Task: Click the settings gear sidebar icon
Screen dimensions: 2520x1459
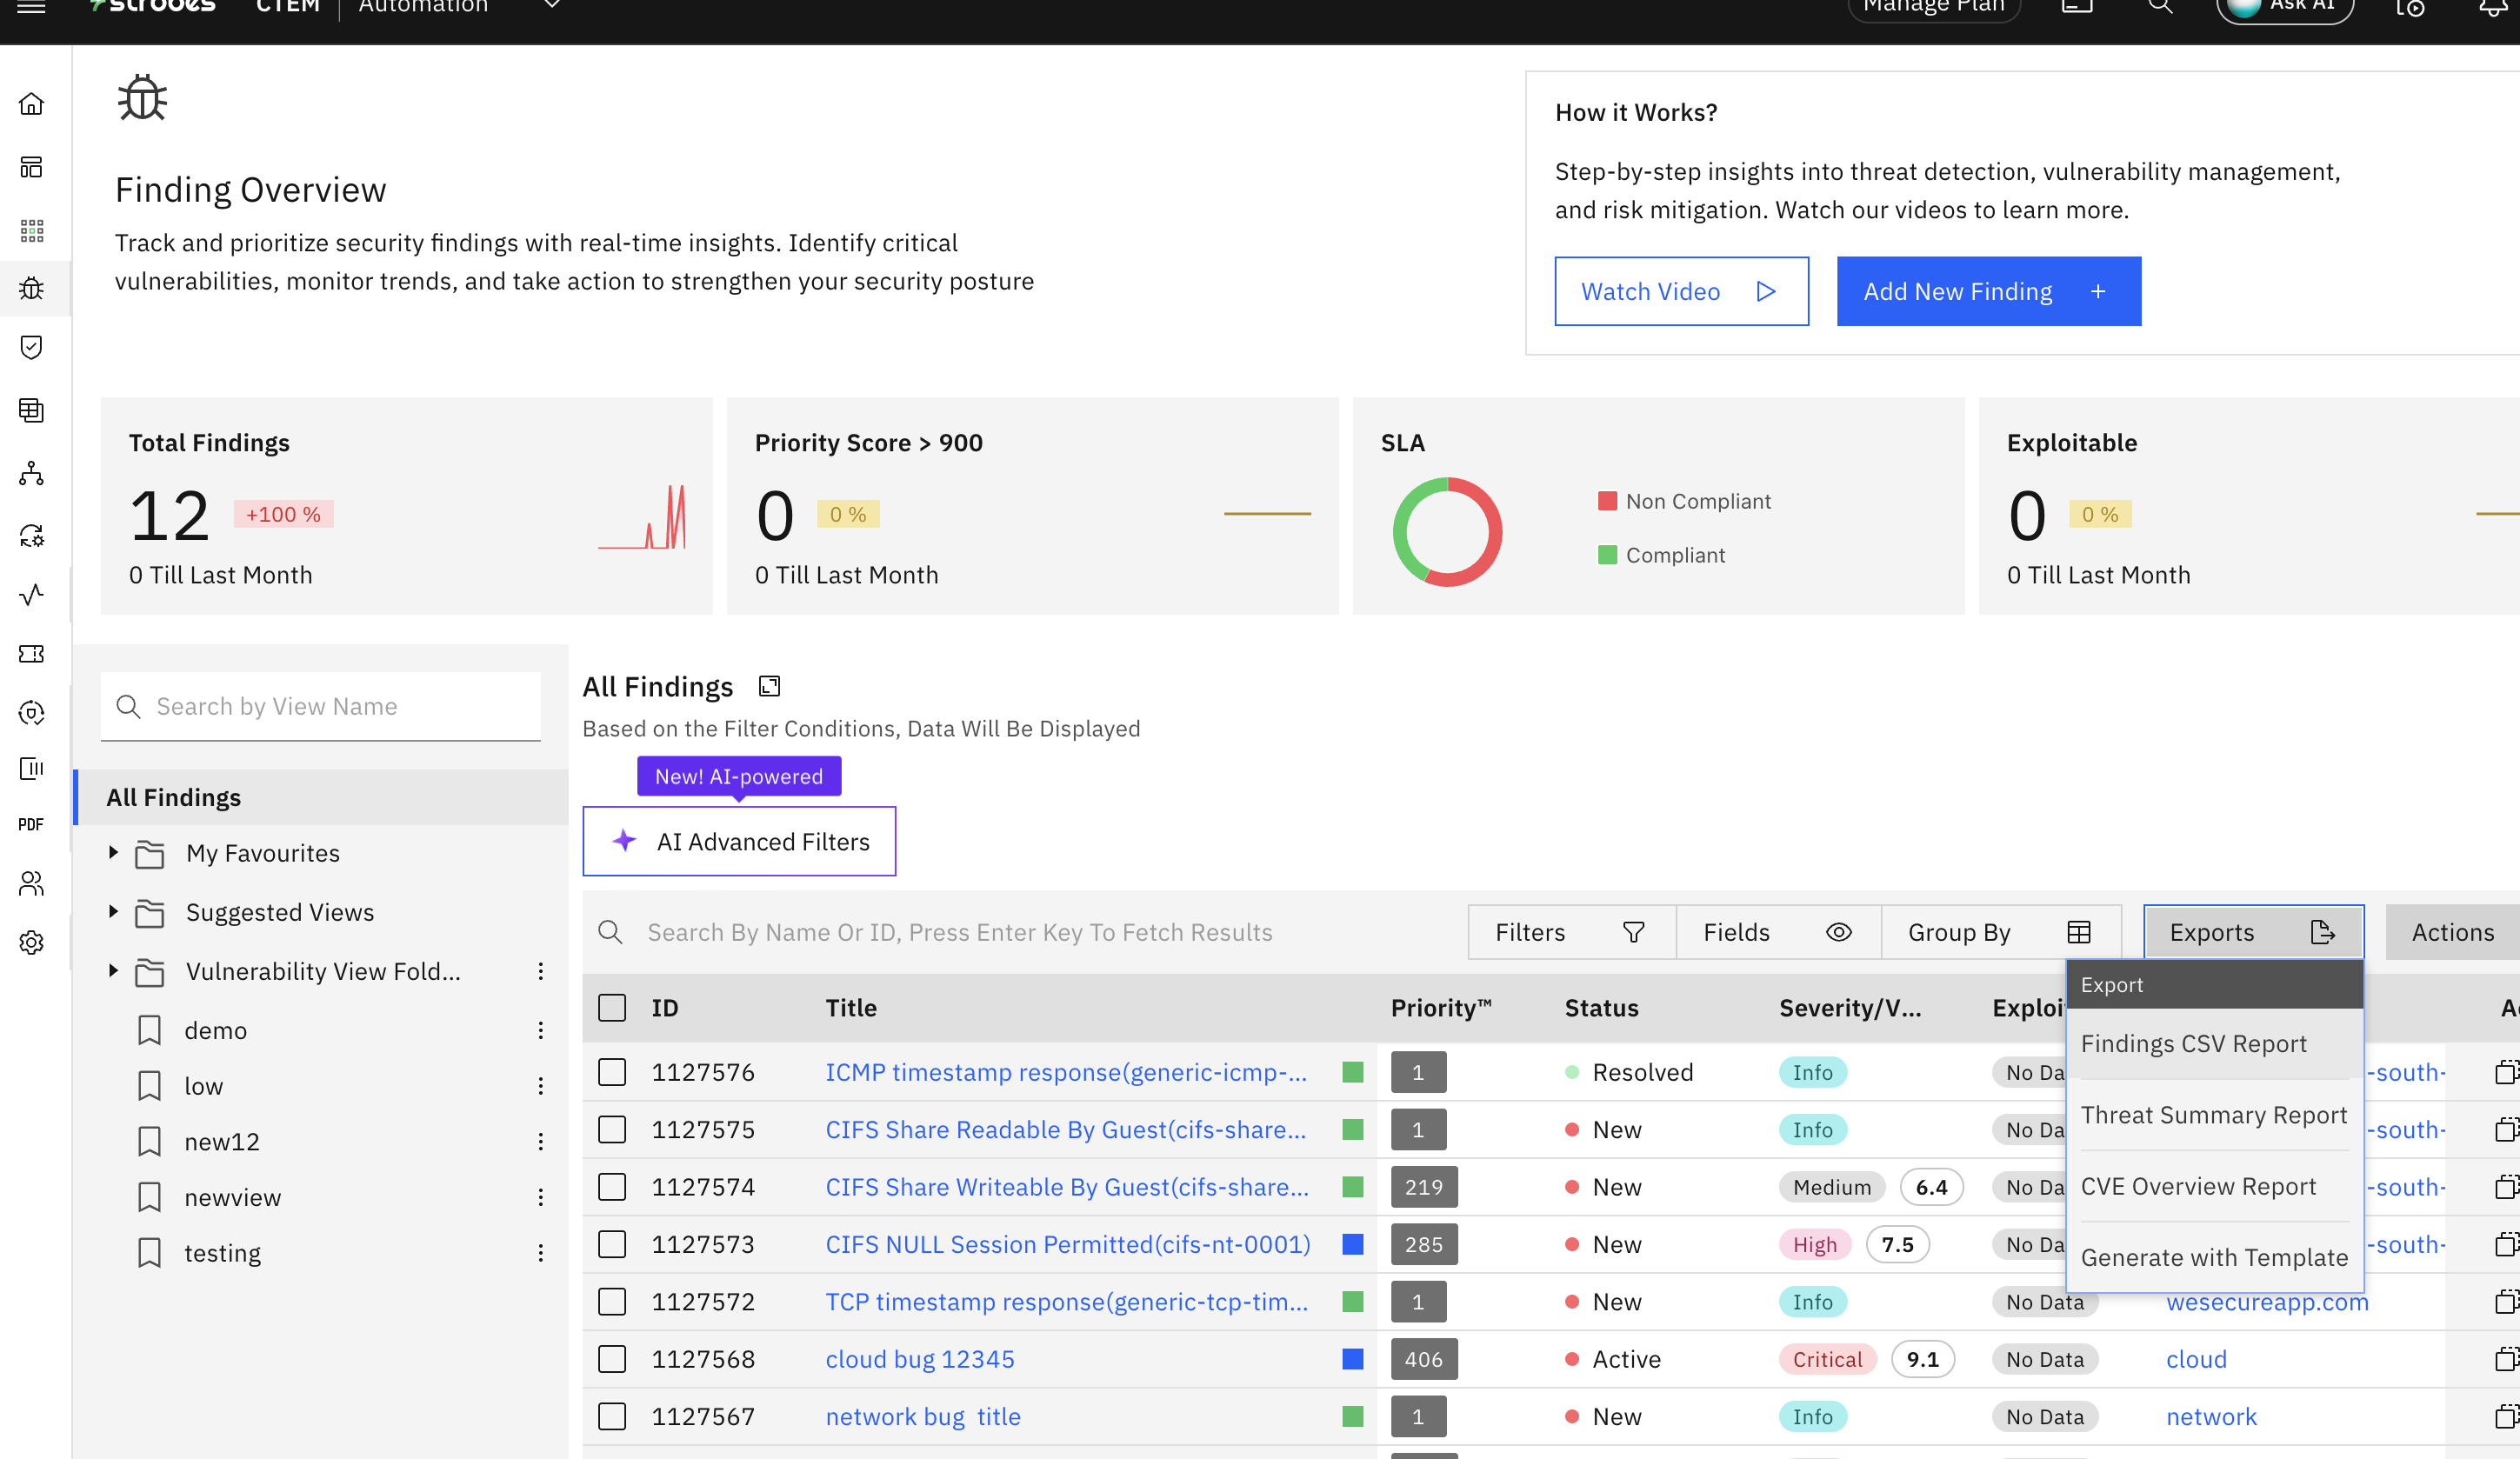Action: coord(31,942)
